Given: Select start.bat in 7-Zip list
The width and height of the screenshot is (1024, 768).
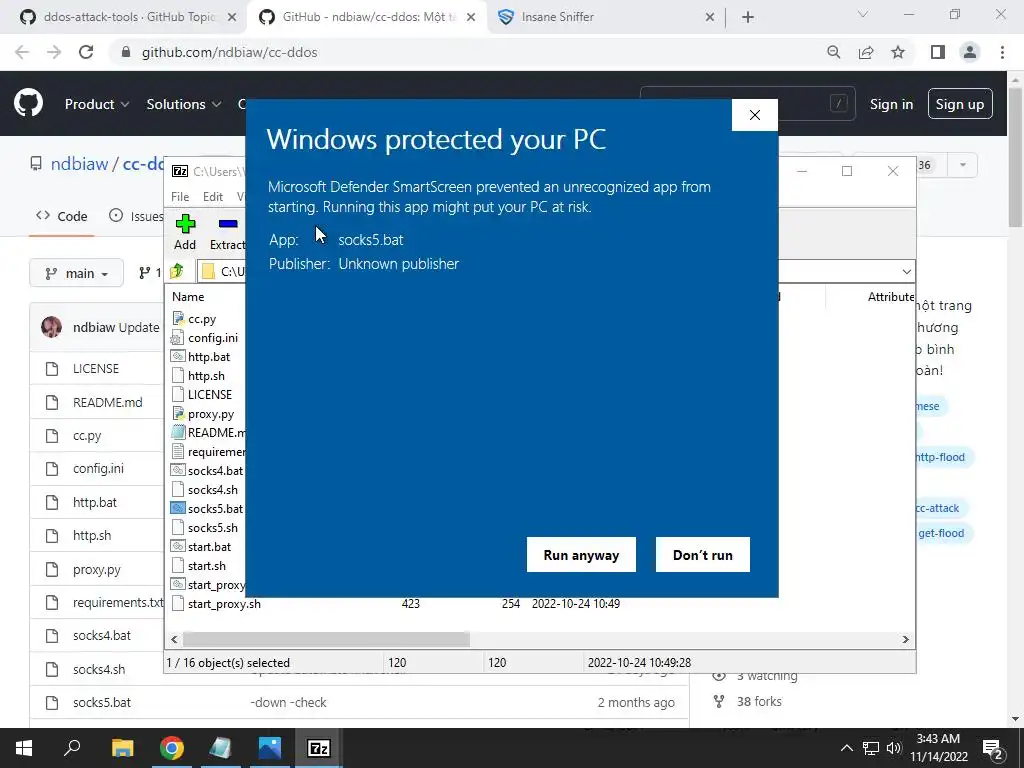Looking at the screenshot, I should (x=209, y=546).
